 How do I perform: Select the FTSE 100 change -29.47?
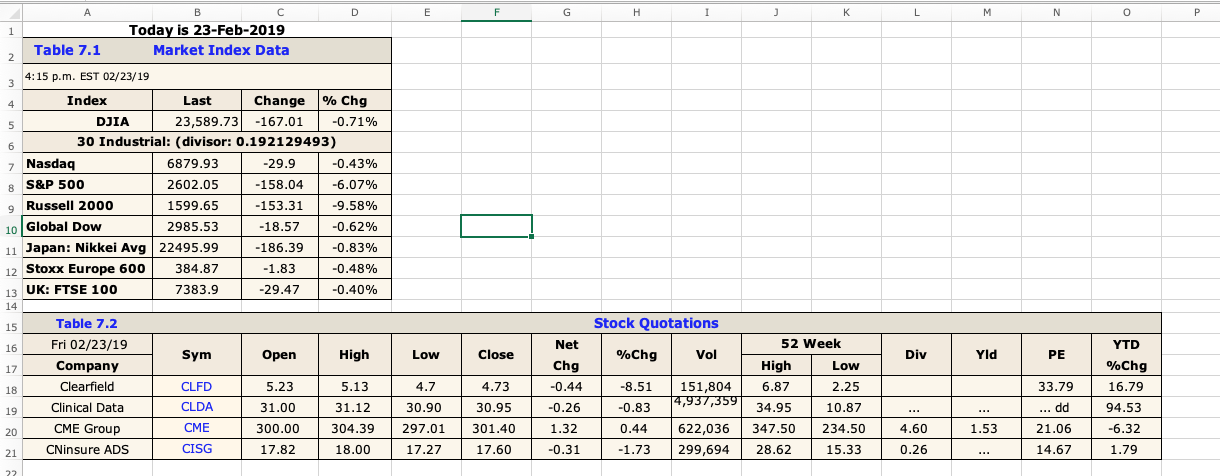(x=279, y=289)
